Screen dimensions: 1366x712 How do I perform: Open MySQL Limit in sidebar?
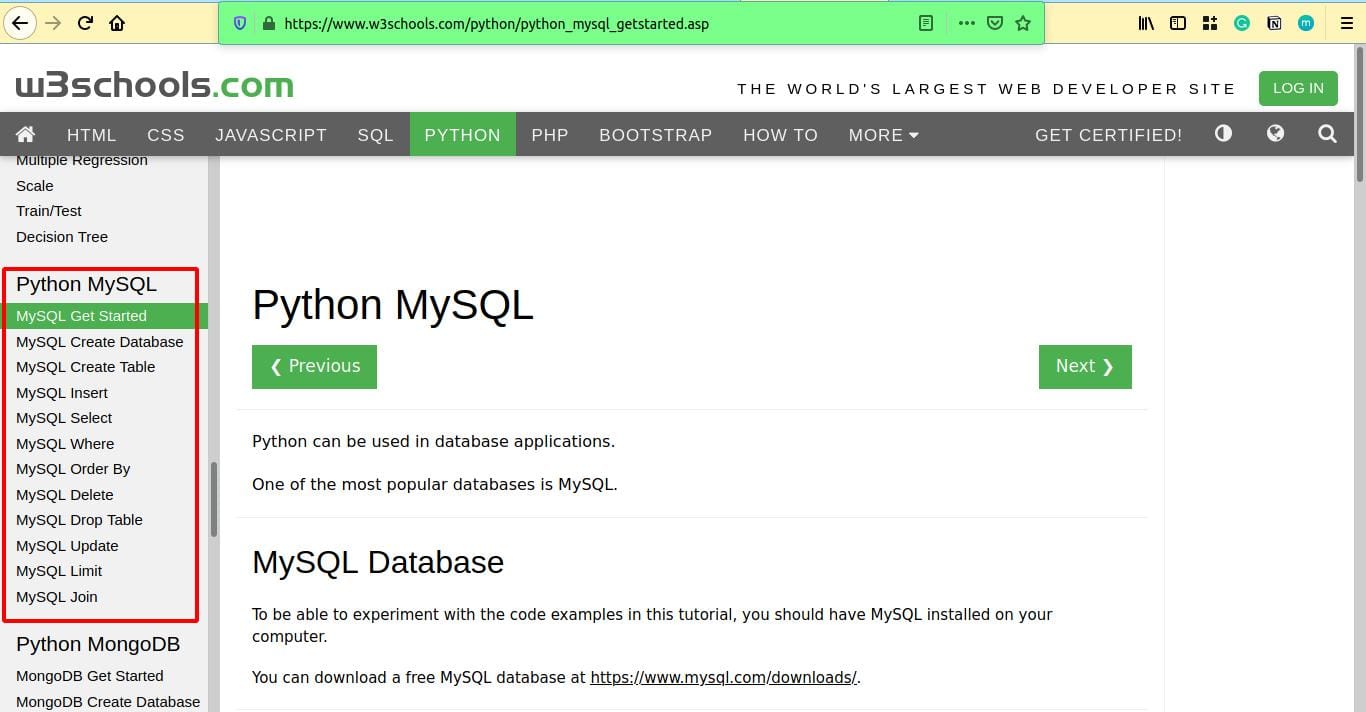(59, 571)
